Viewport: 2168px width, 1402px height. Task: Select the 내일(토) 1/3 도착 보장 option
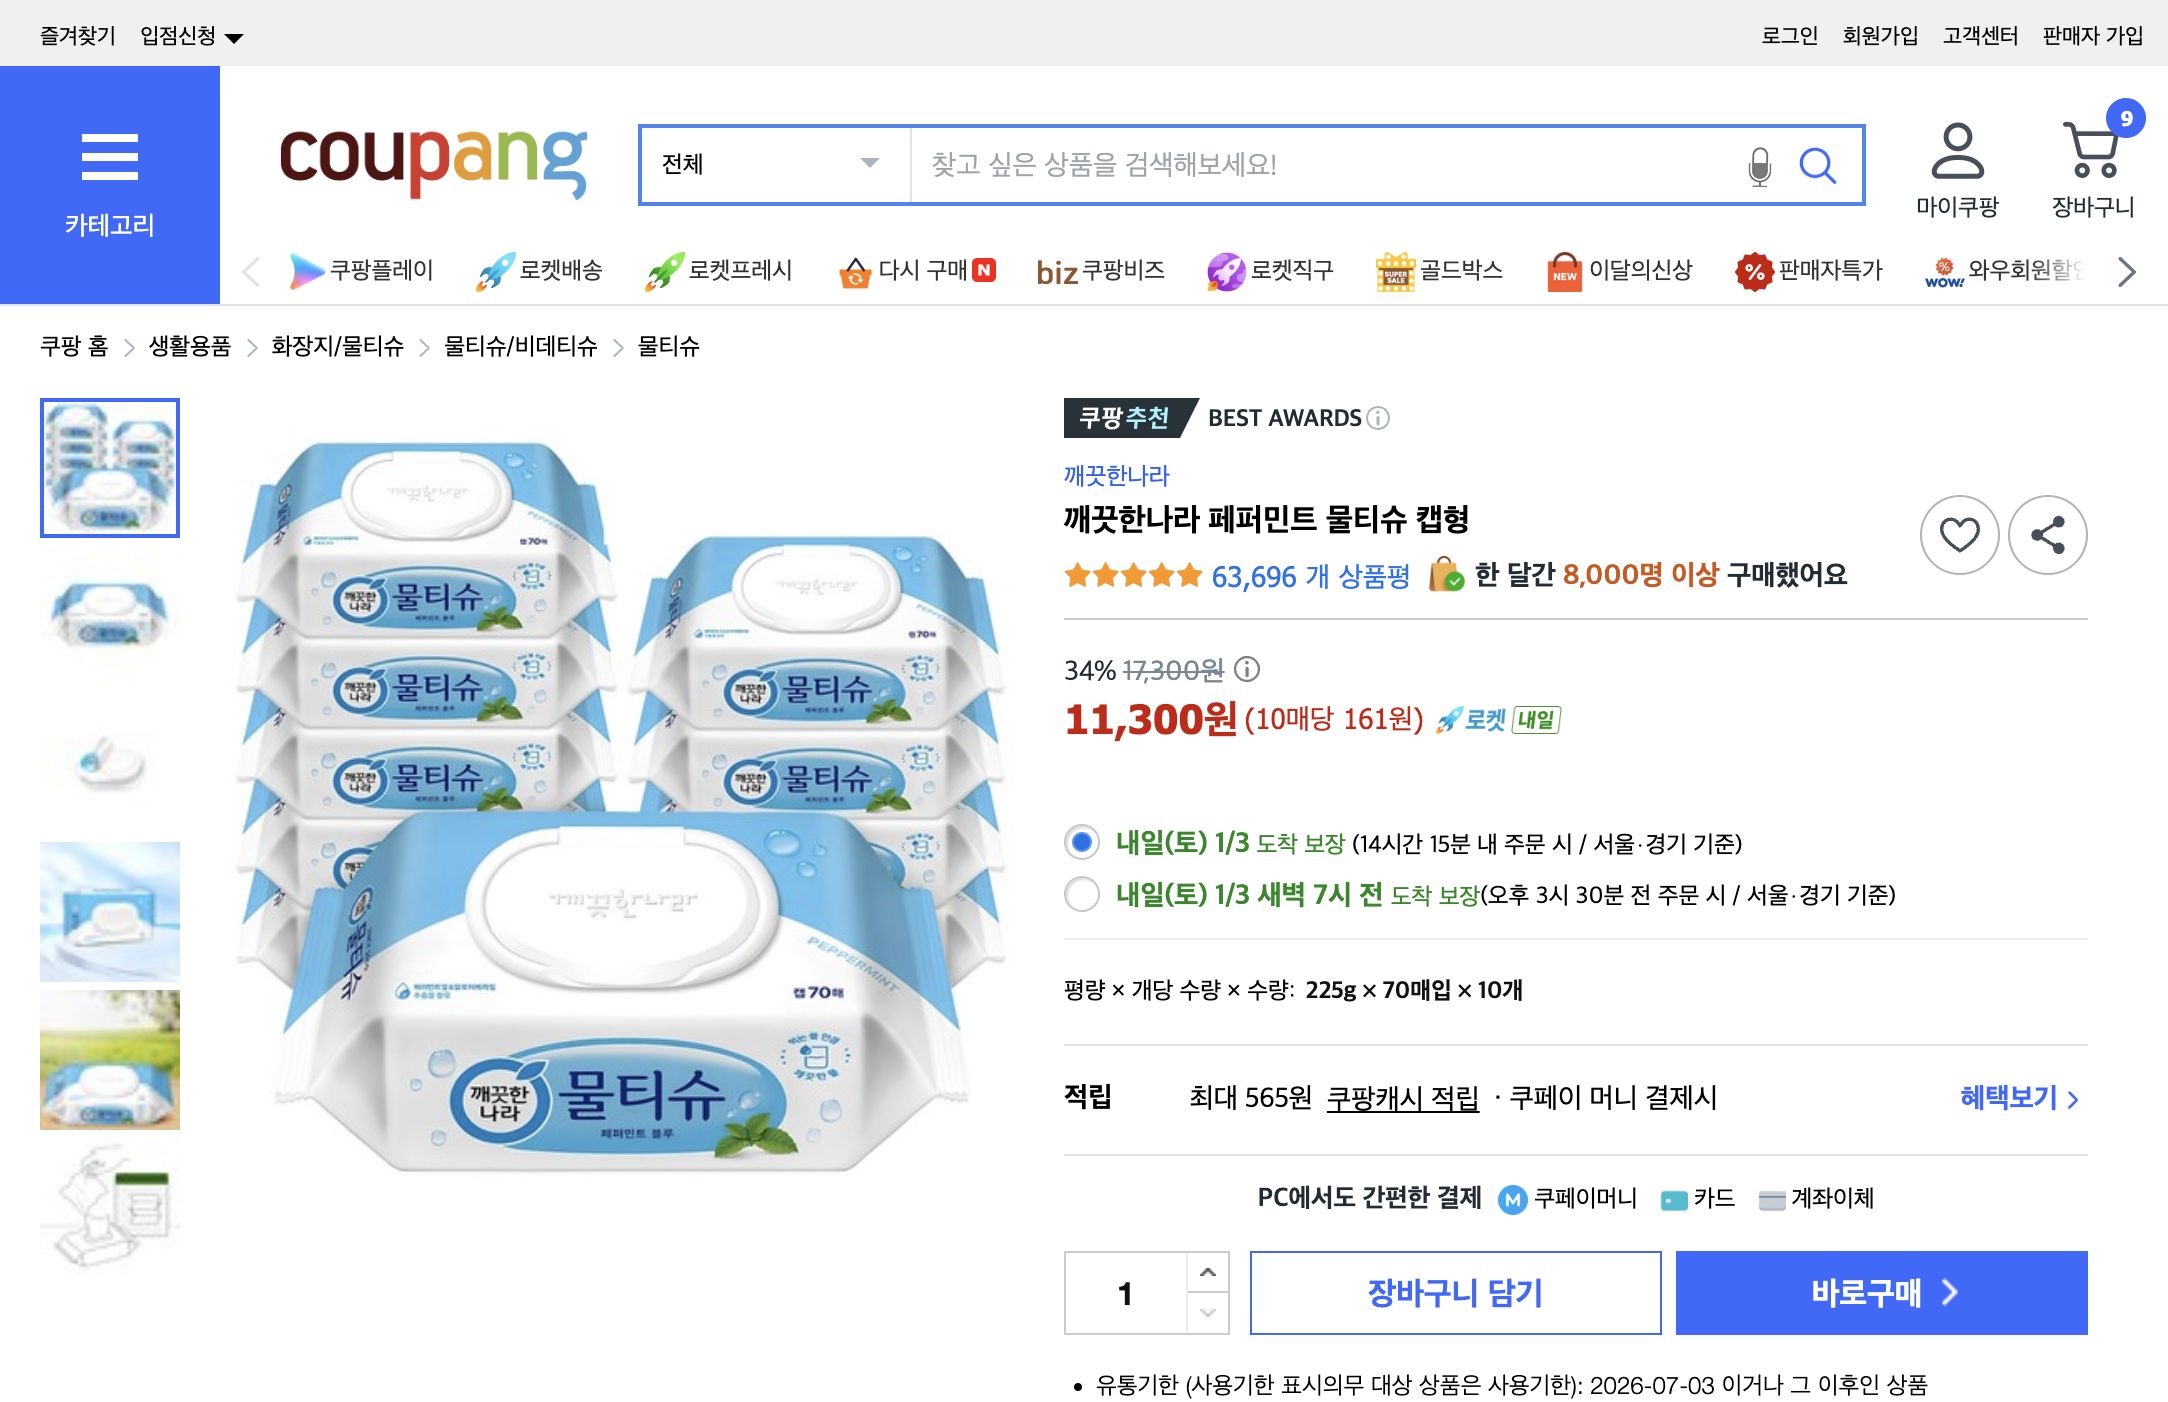click(1081, 843)
